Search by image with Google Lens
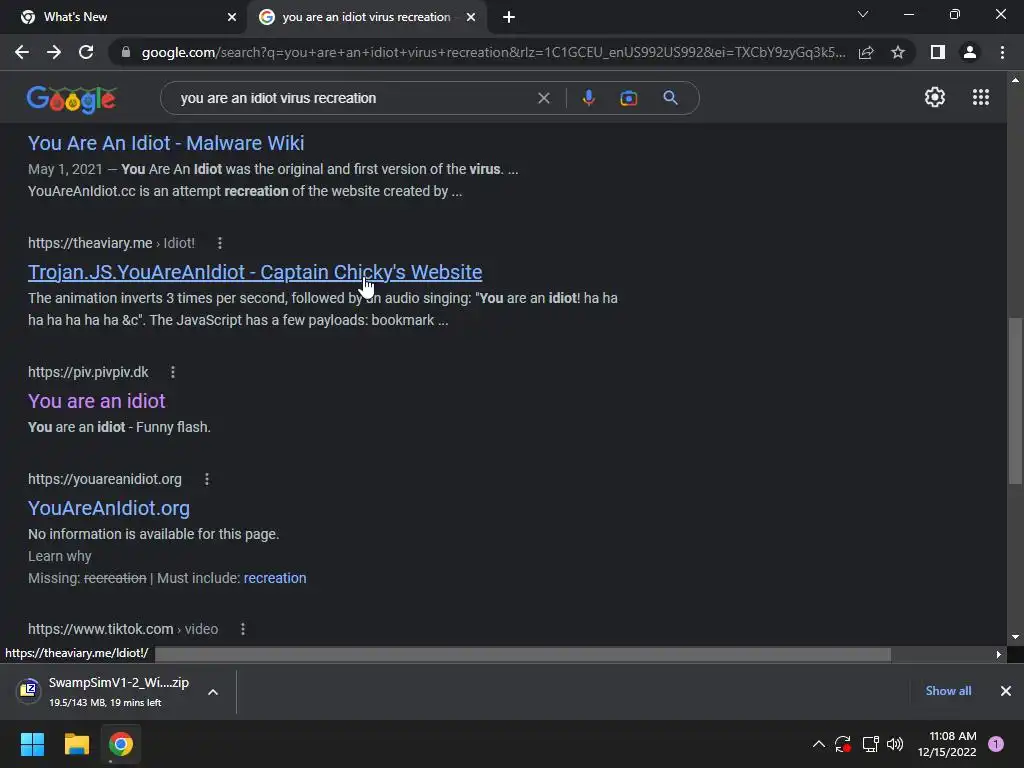This screenshot has height=768, width=1024. tap(628, 98)
